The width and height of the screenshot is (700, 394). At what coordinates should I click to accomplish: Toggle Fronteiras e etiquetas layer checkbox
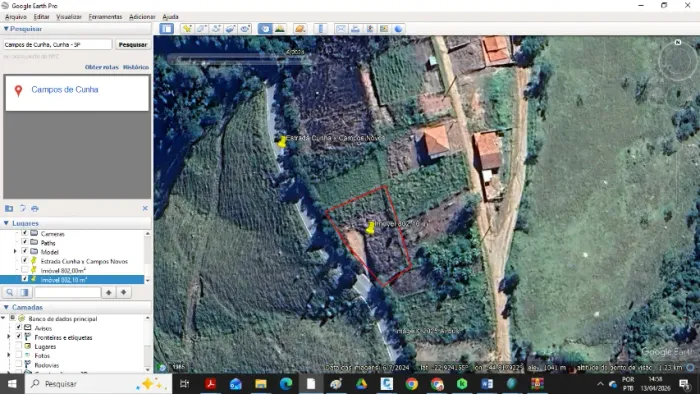coord(18,337)
